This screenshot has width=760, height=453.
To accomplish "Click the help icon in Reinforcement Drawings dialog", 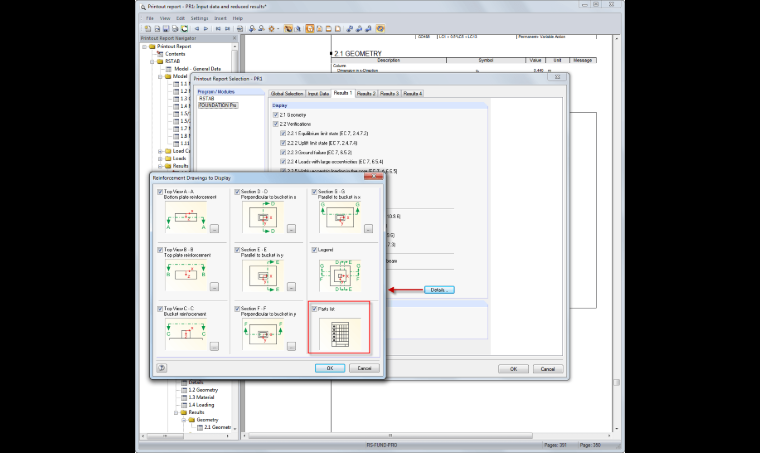I will coord(162,368).
